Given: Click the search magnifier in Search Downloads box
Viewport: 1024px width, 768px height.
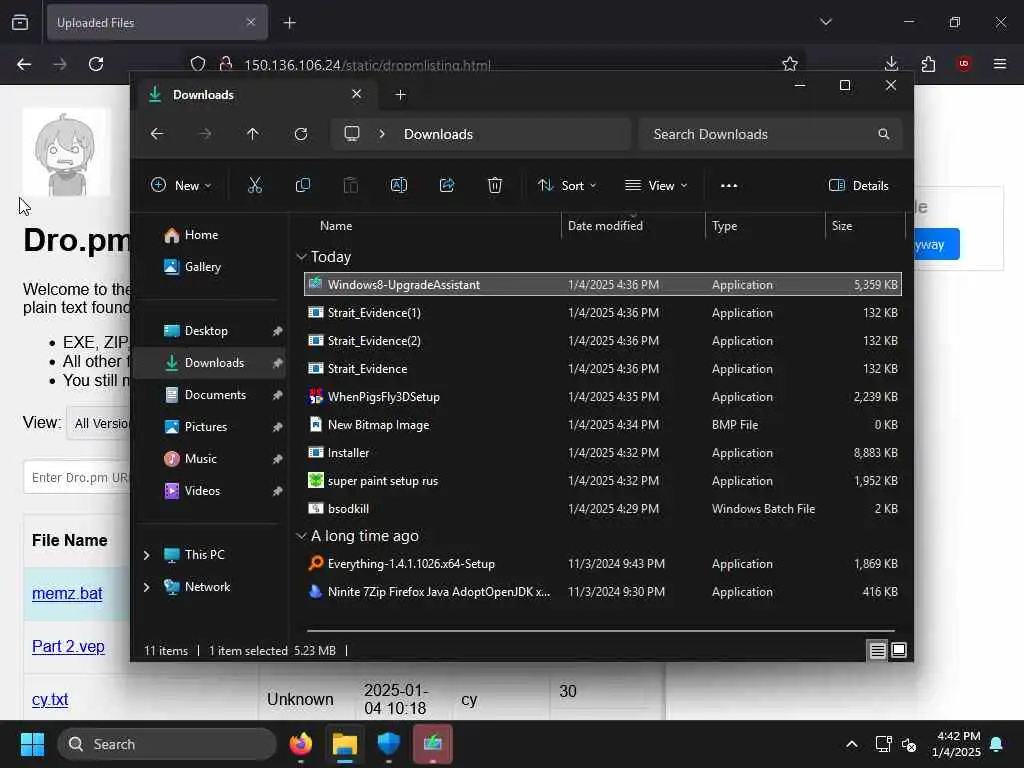Looking at the screenshot, I should click(x=884, y=134).
